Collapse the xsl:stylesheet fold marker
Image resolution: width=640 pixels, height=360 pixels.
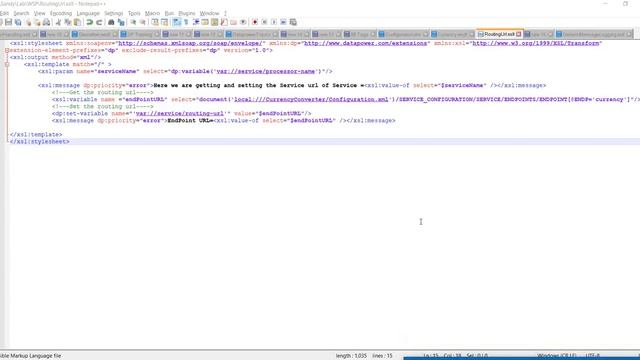pos(7,50)
